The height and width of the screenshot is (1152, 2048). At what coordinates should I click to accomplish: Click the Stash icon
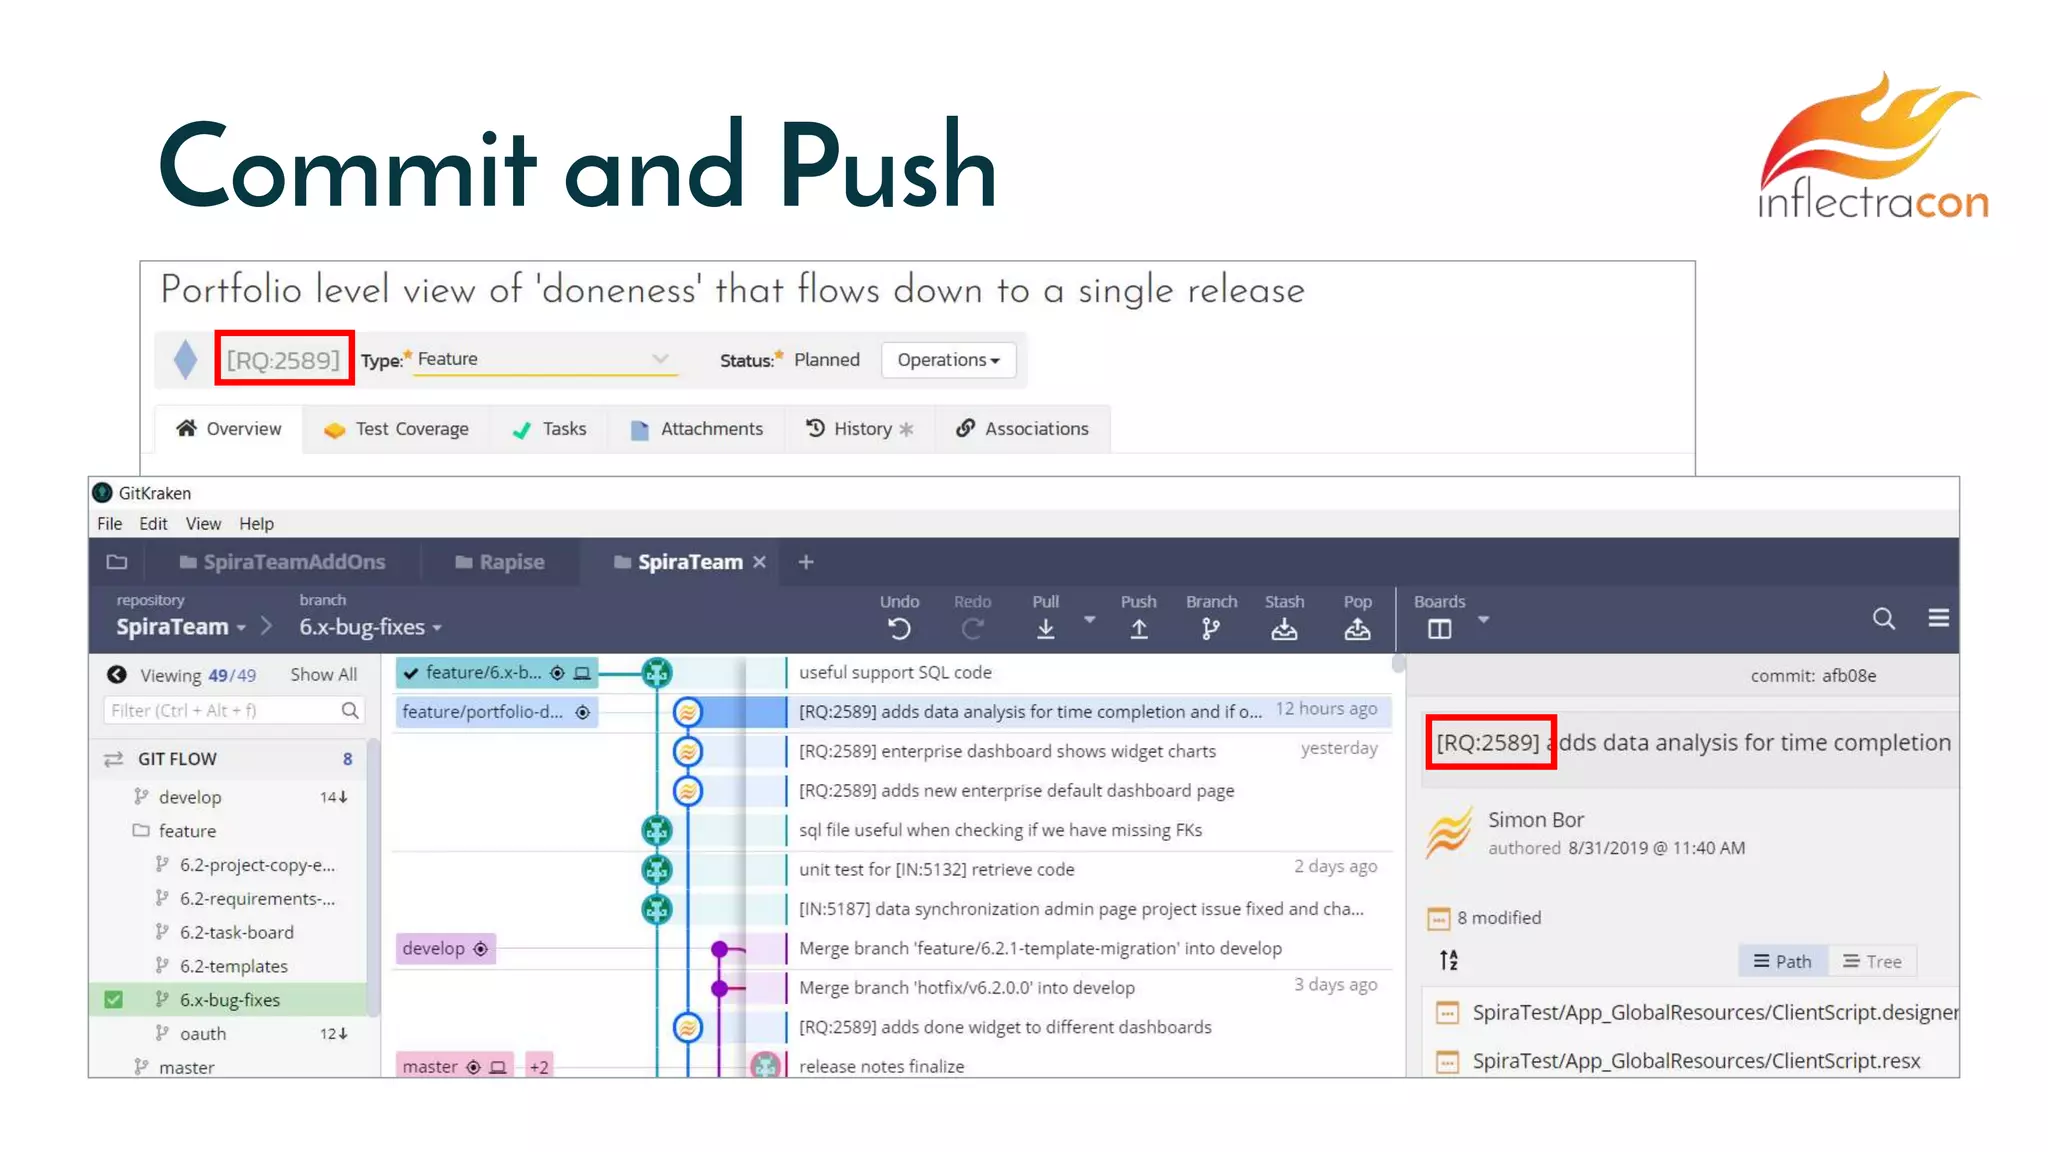(1284, 628)
